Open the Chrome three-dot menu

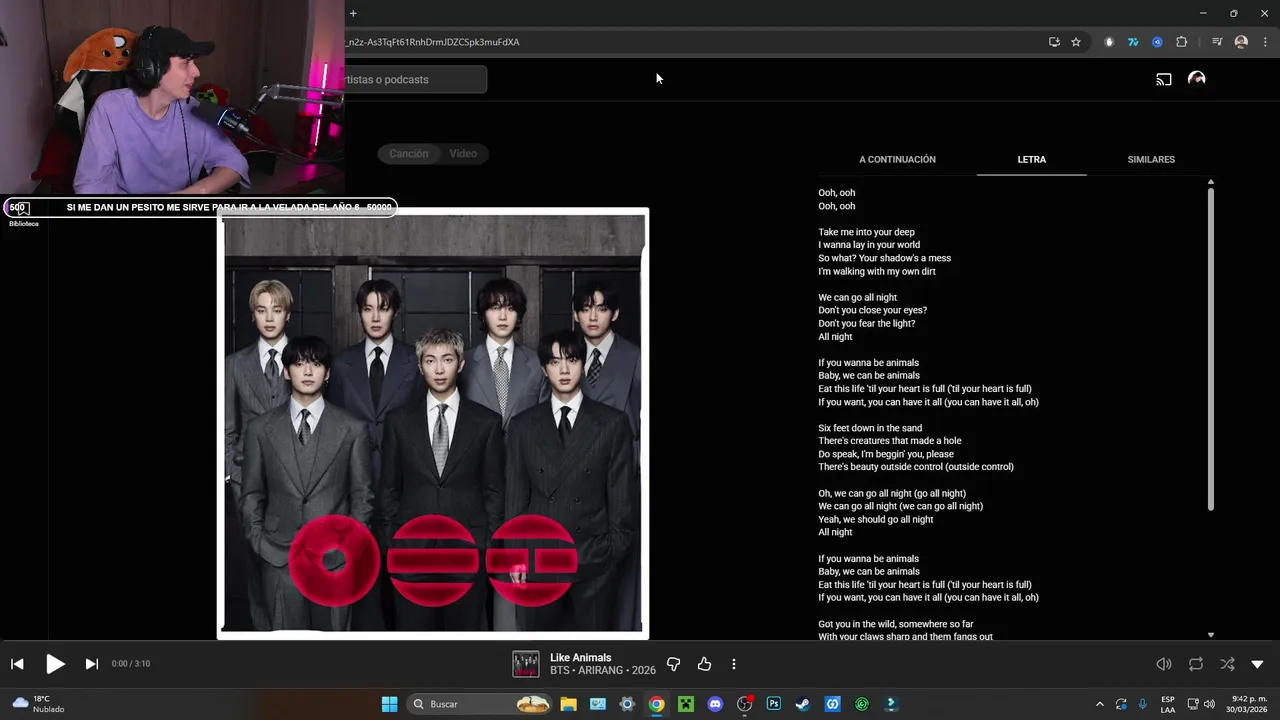1265,42
